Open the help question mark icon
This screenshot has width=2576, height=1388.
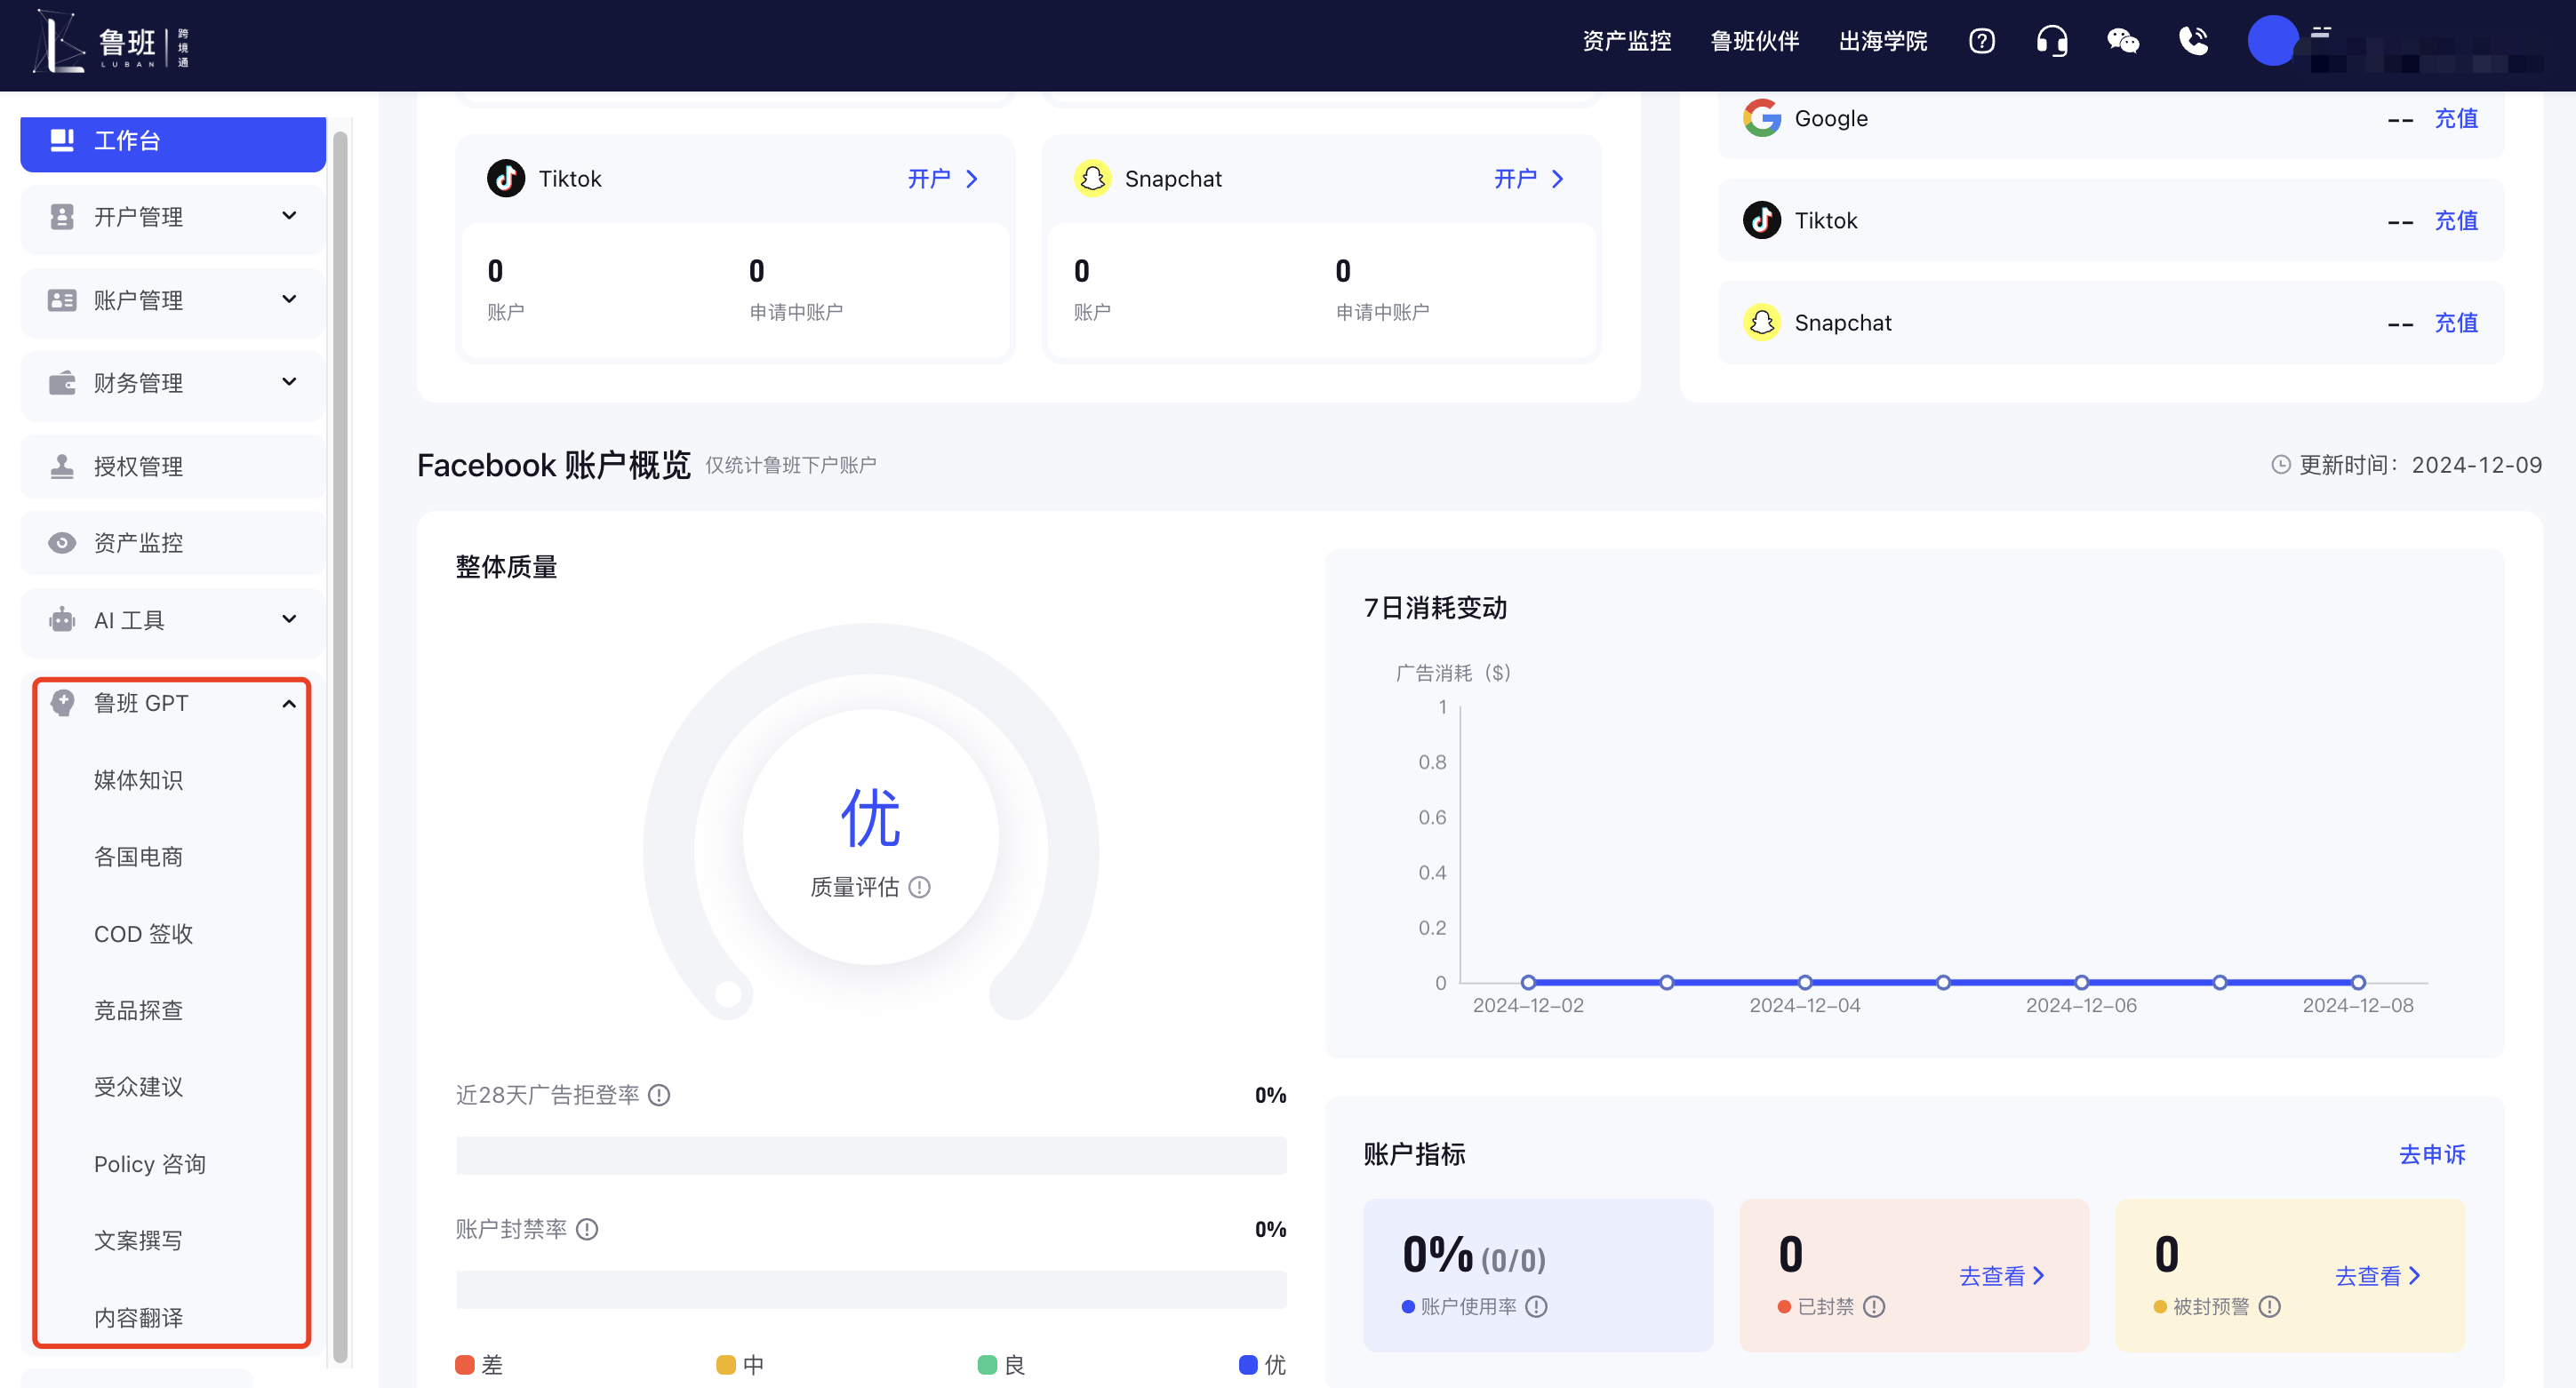pos(1981,41)
